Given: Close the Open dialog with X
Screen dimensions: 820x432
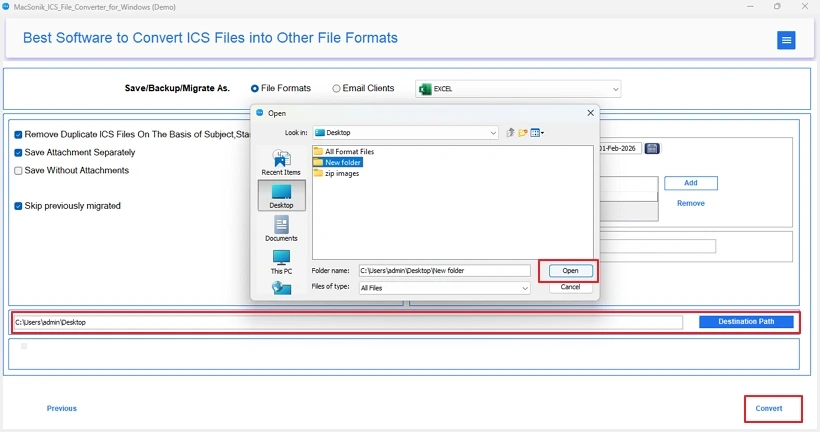Looking at the screenshot, I should click(x=590, y=113).
